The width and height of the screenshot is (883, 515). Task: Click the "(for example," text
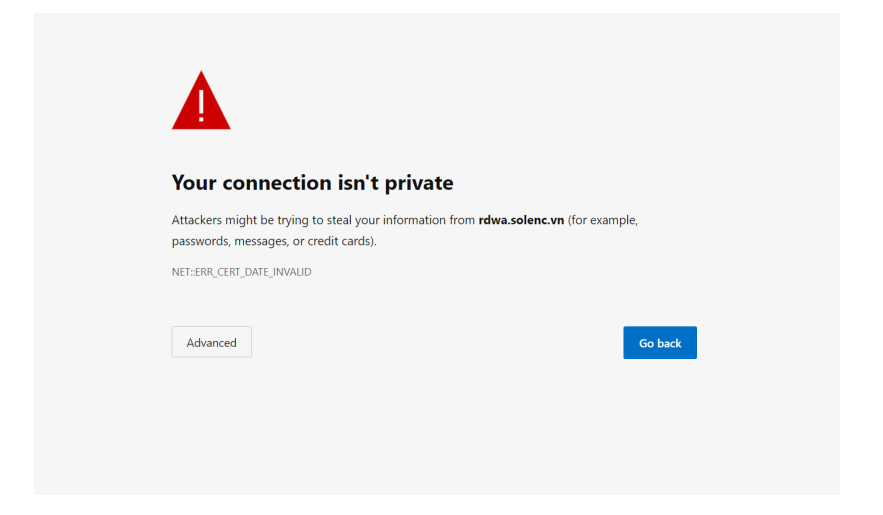(x=603, y=220)
